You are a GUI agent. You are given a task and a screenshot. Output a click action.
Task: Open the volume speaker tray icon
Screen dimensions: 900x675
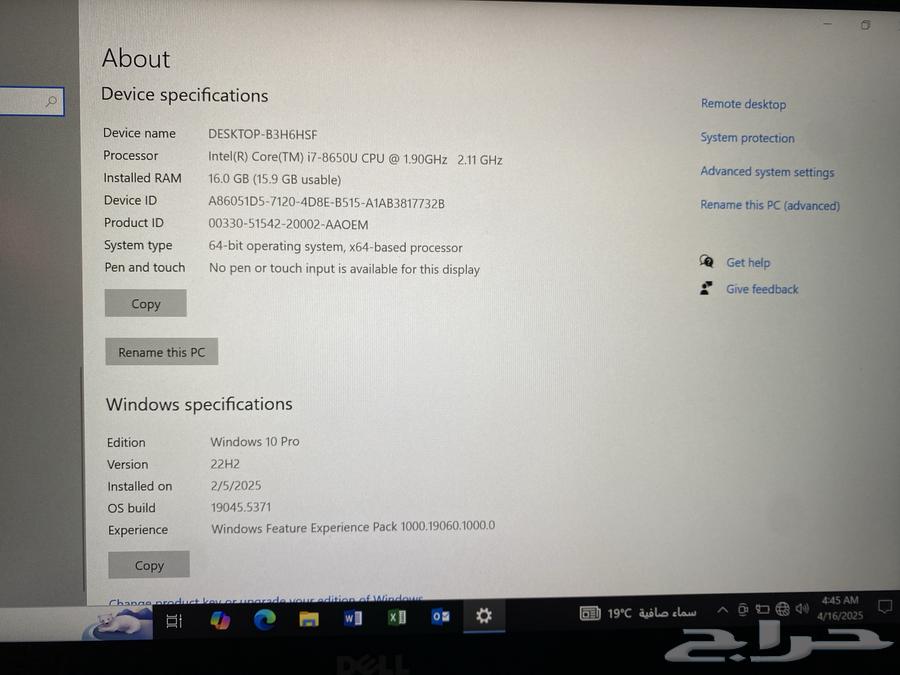802,608
